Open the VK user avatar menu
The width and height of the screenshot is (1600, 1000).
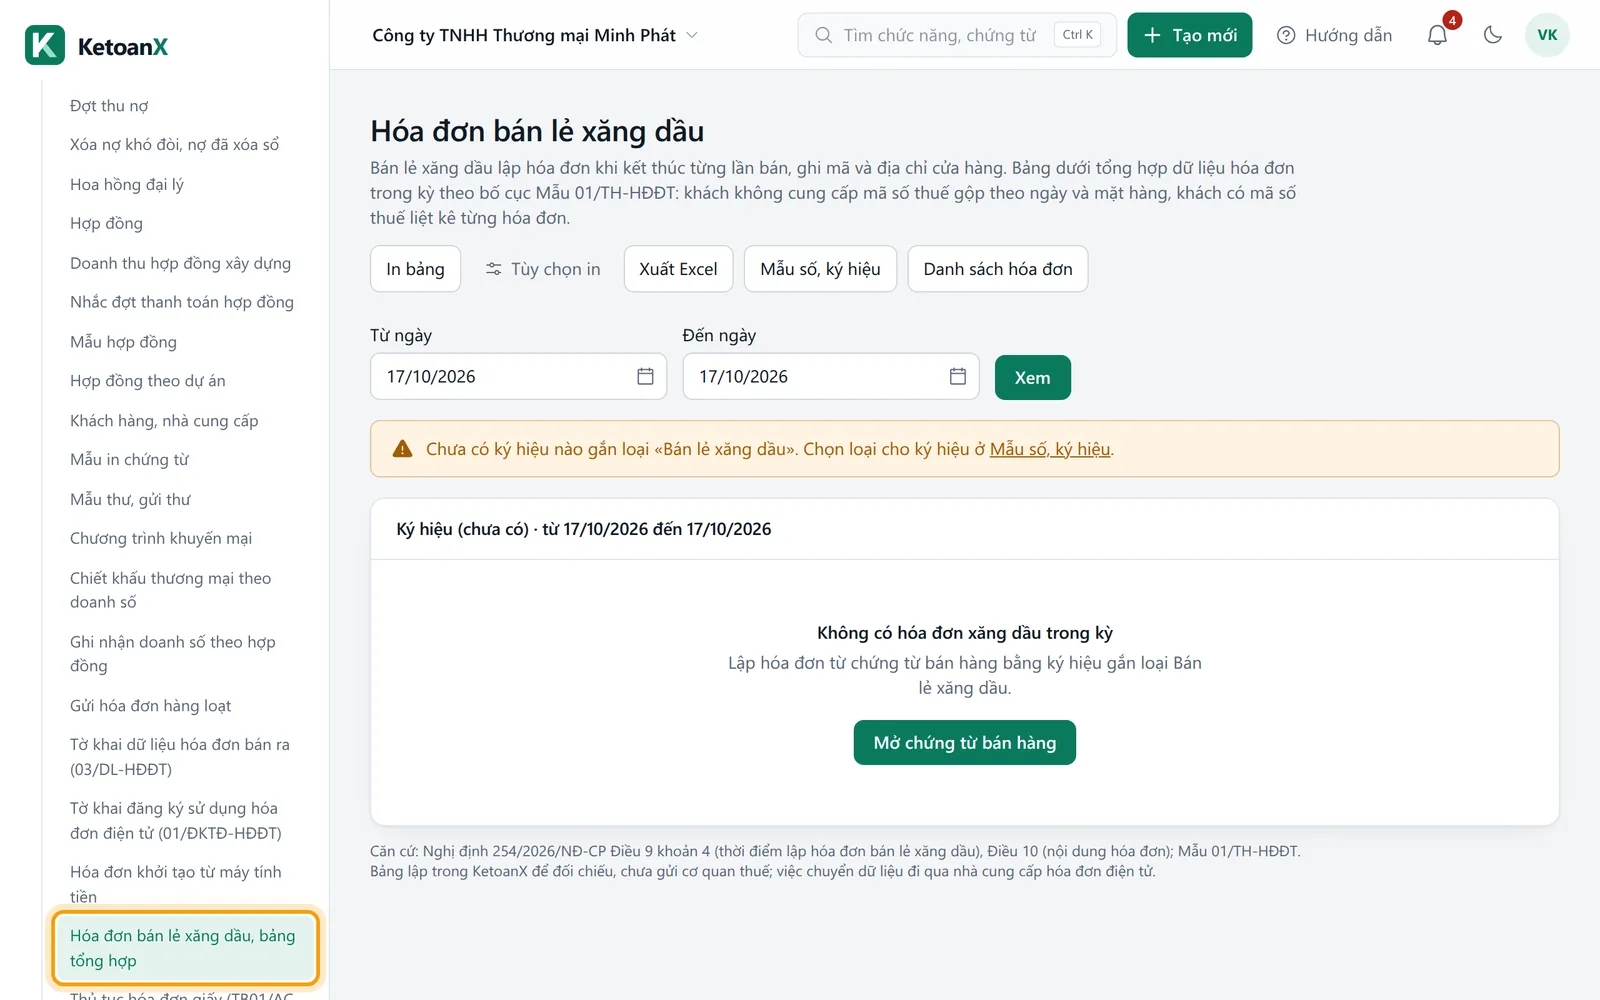tap(1547, 35)
